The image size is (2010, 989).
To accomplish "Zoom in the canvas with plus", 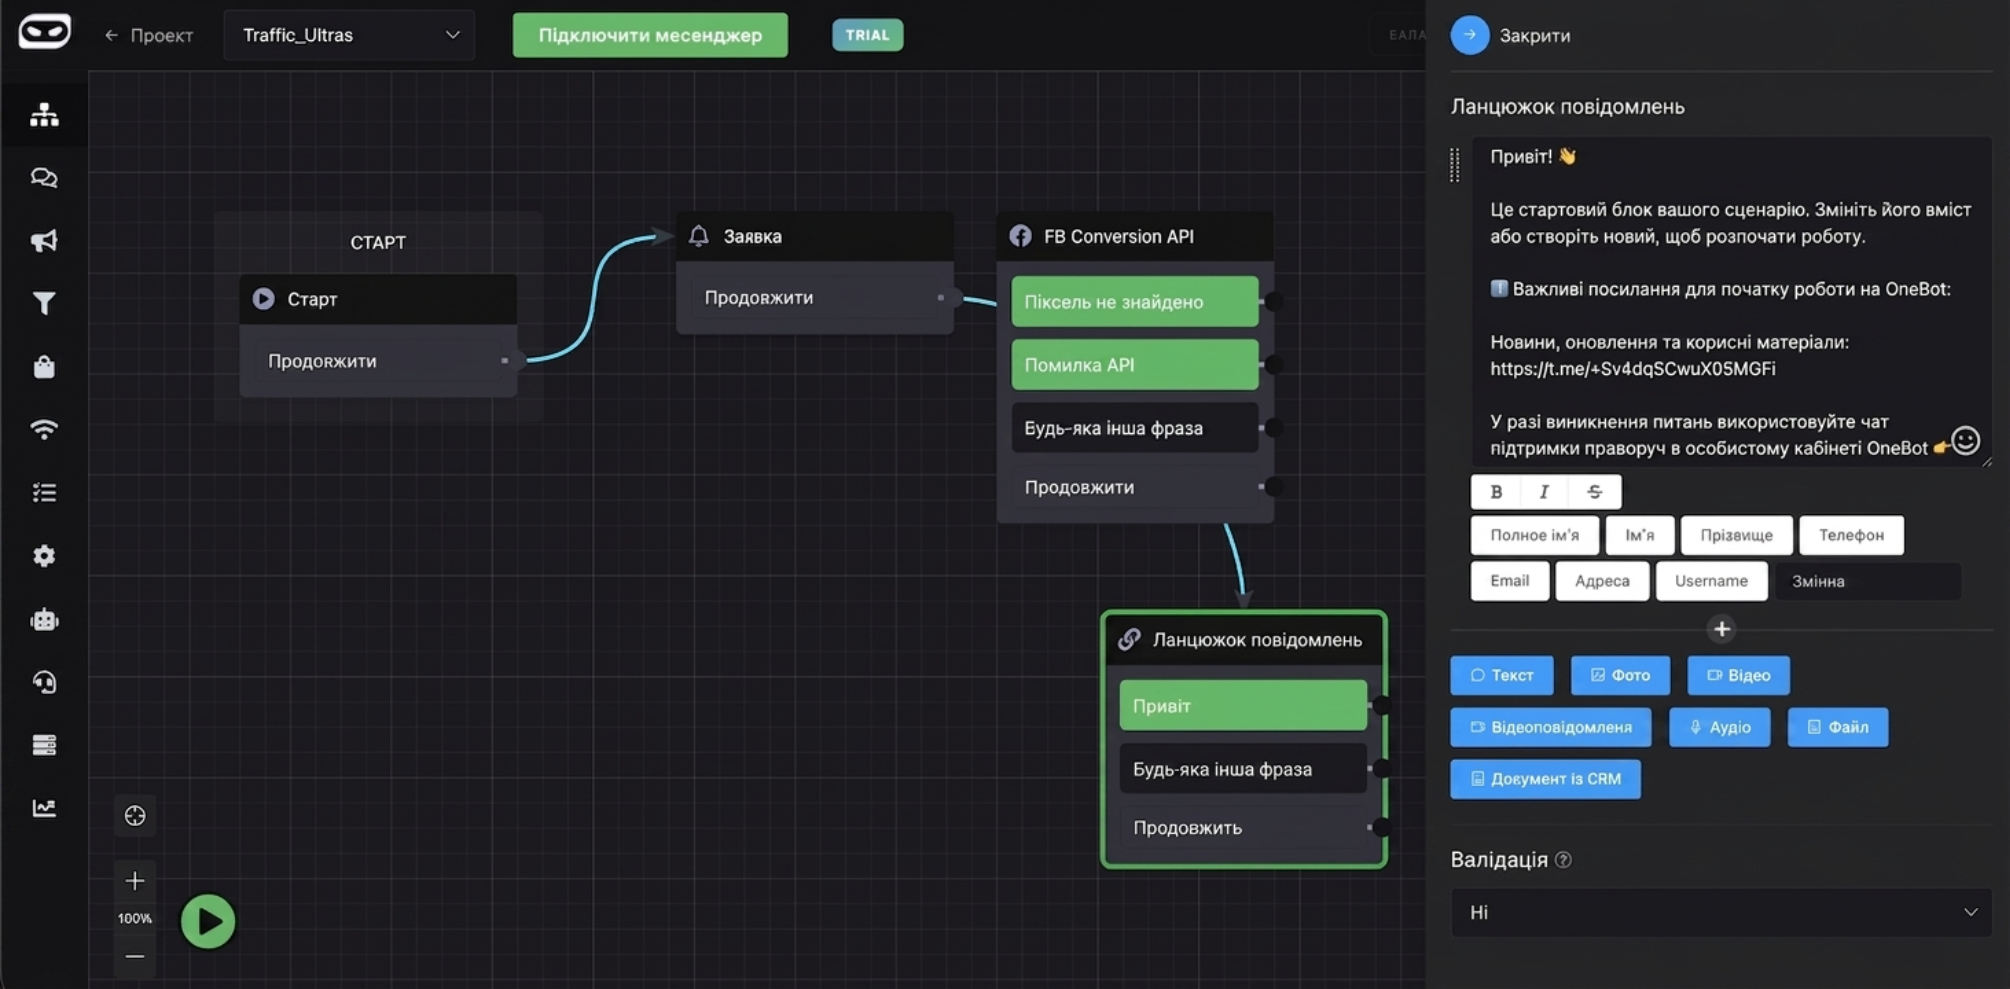I will (x=135, y=881).
